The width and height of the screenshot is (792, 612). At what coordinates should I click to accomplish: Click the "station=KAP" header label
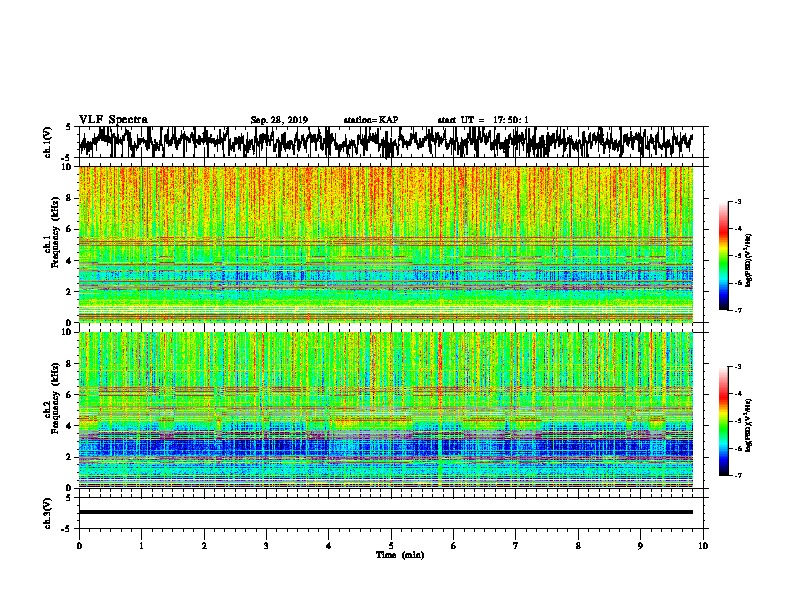pos(371,120)
